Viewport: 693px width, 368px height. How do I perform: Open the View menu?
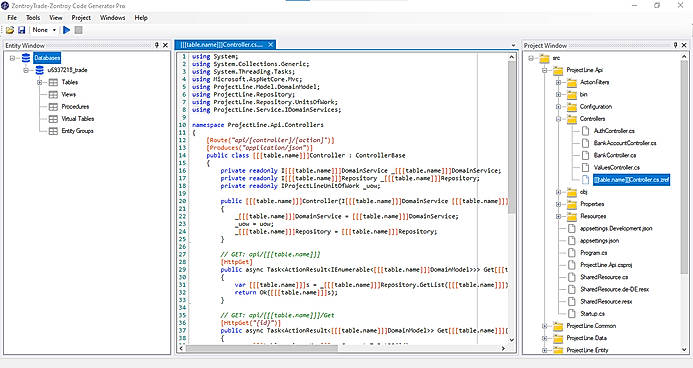tap(56, 18)
